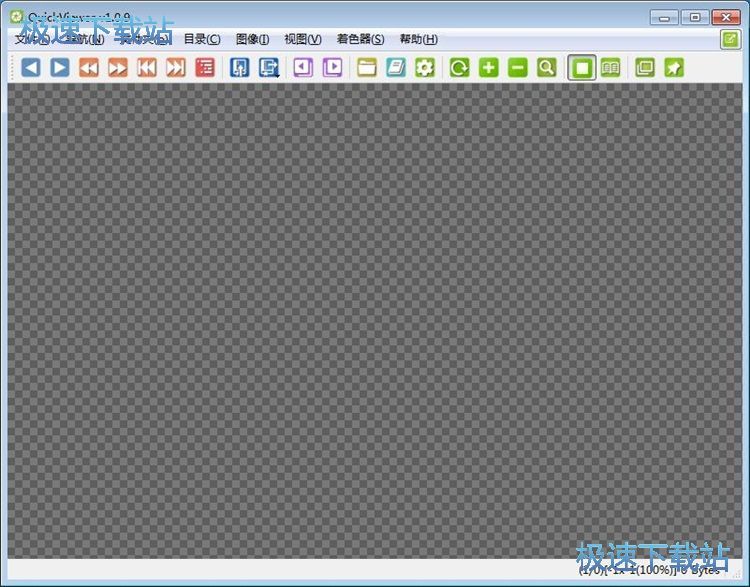Click the checkered image display area
Screen dimensions: 750x587
[375, 321]
